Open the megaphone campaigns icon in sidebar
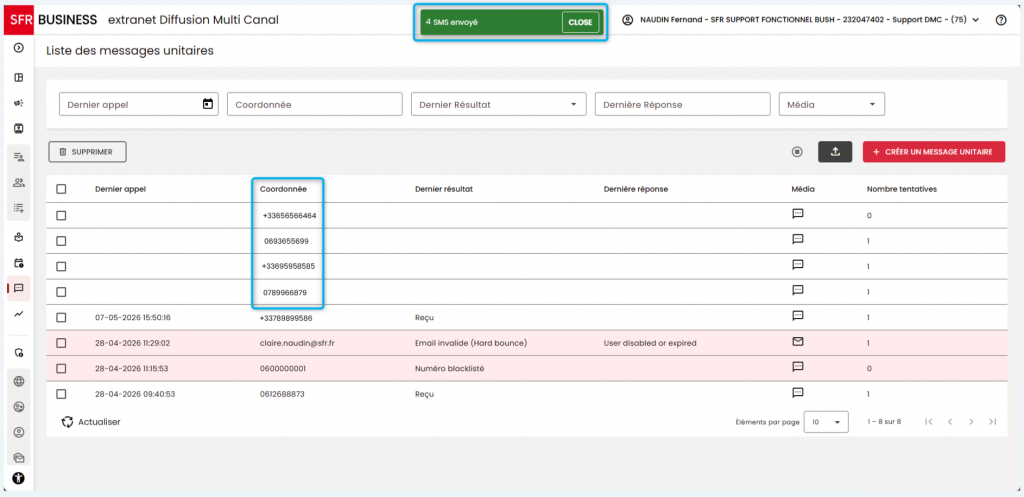The image size is (1024, 497). tap(19, 103)
